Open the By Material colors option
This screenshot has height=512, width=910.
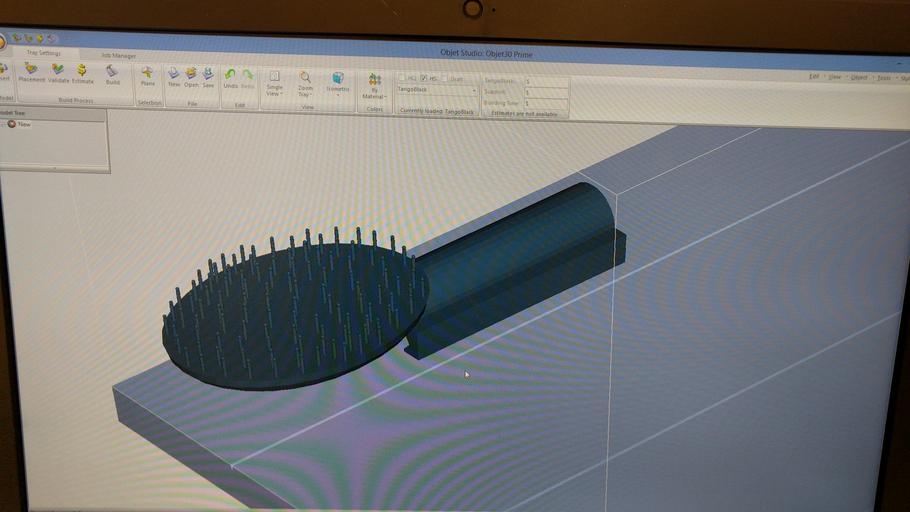375,86
